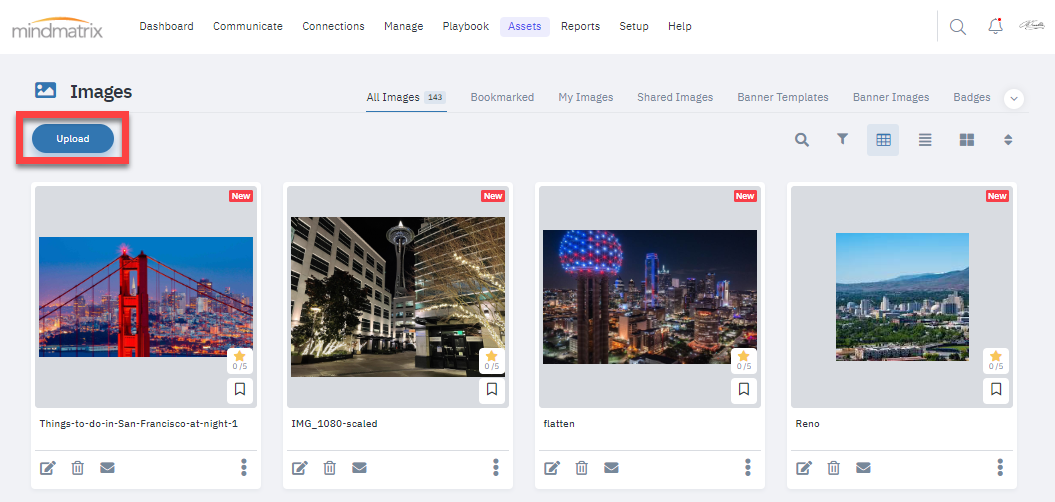Image resolution: width=1055 pixels, height=502 pixels.
Task: Click the flatten image name
Action: (559, 424)
